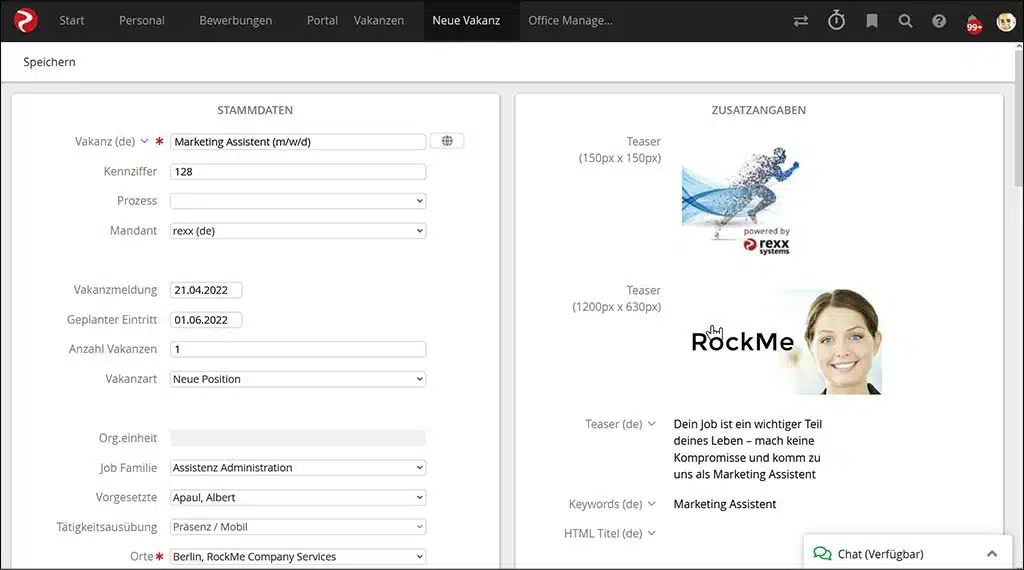This screenshot has width=1024, height=570.
Task: Click the Teaser (de) text starting Dein Job
Action: (x=748, y=449)
